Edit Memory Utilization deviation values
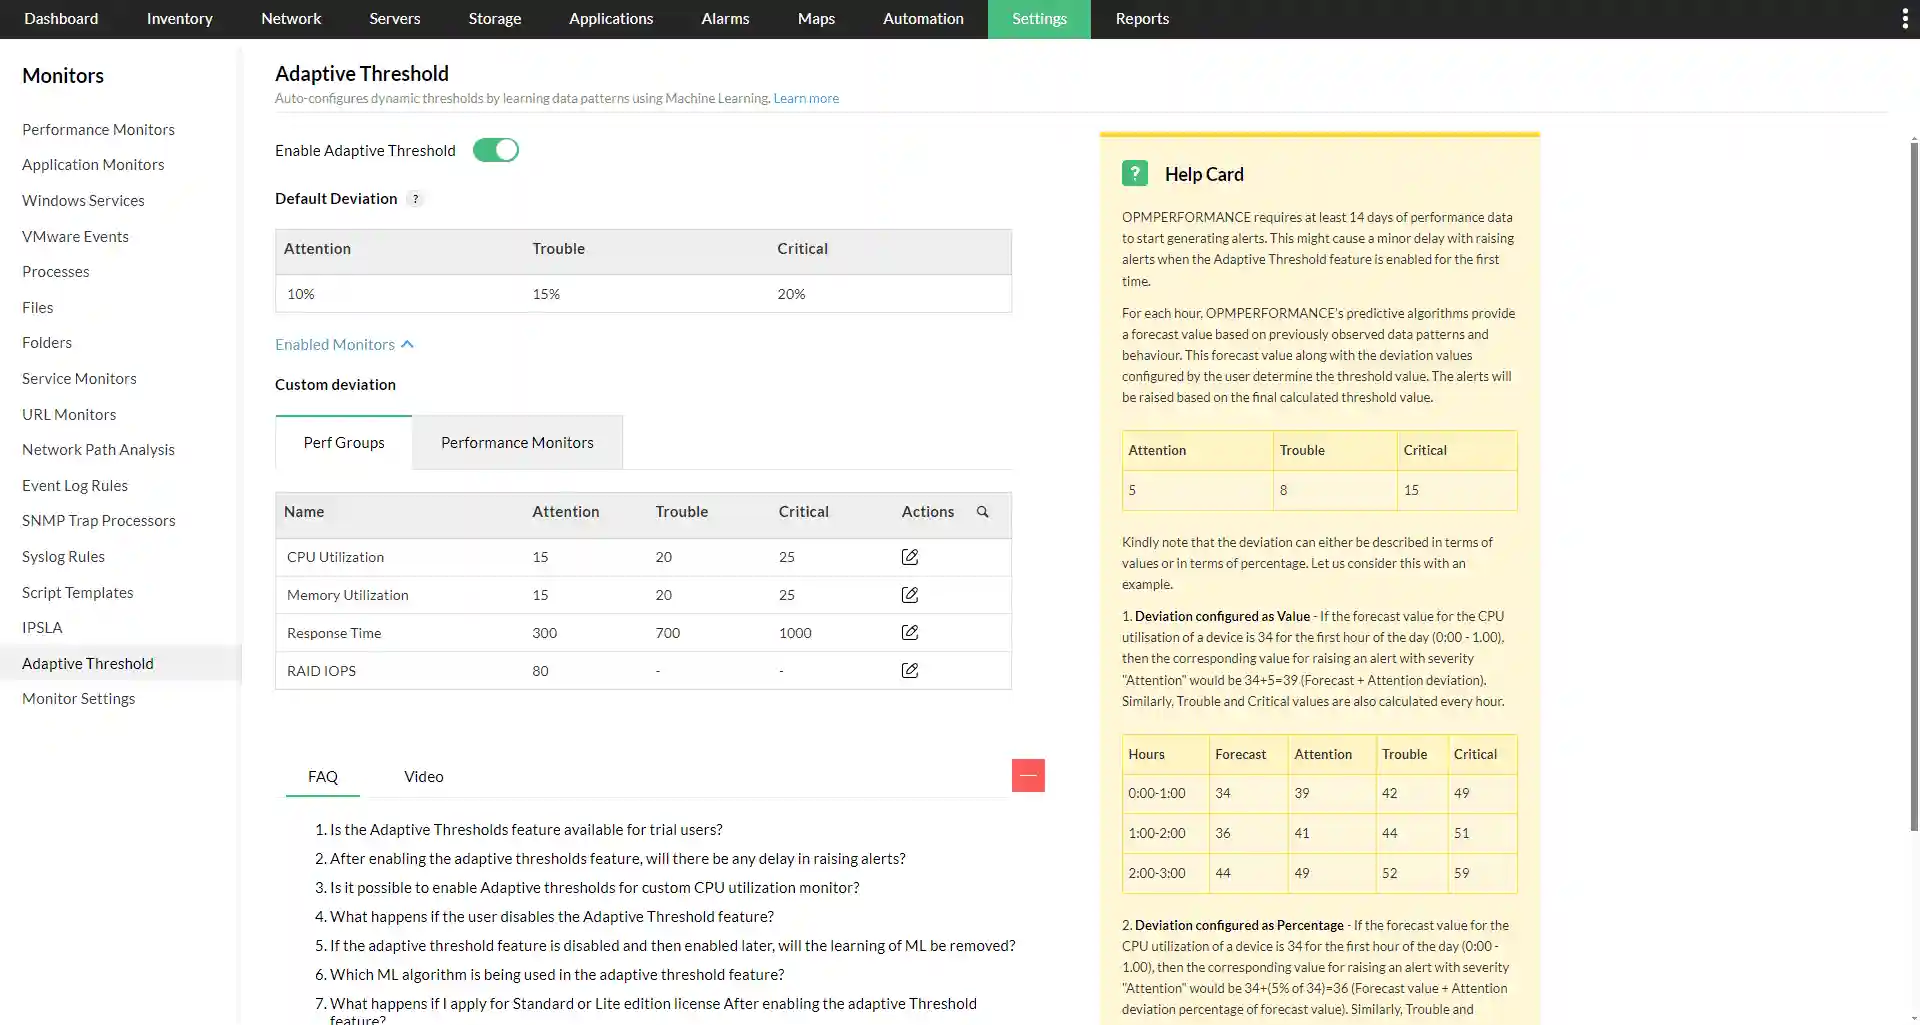 click(909, 594)
